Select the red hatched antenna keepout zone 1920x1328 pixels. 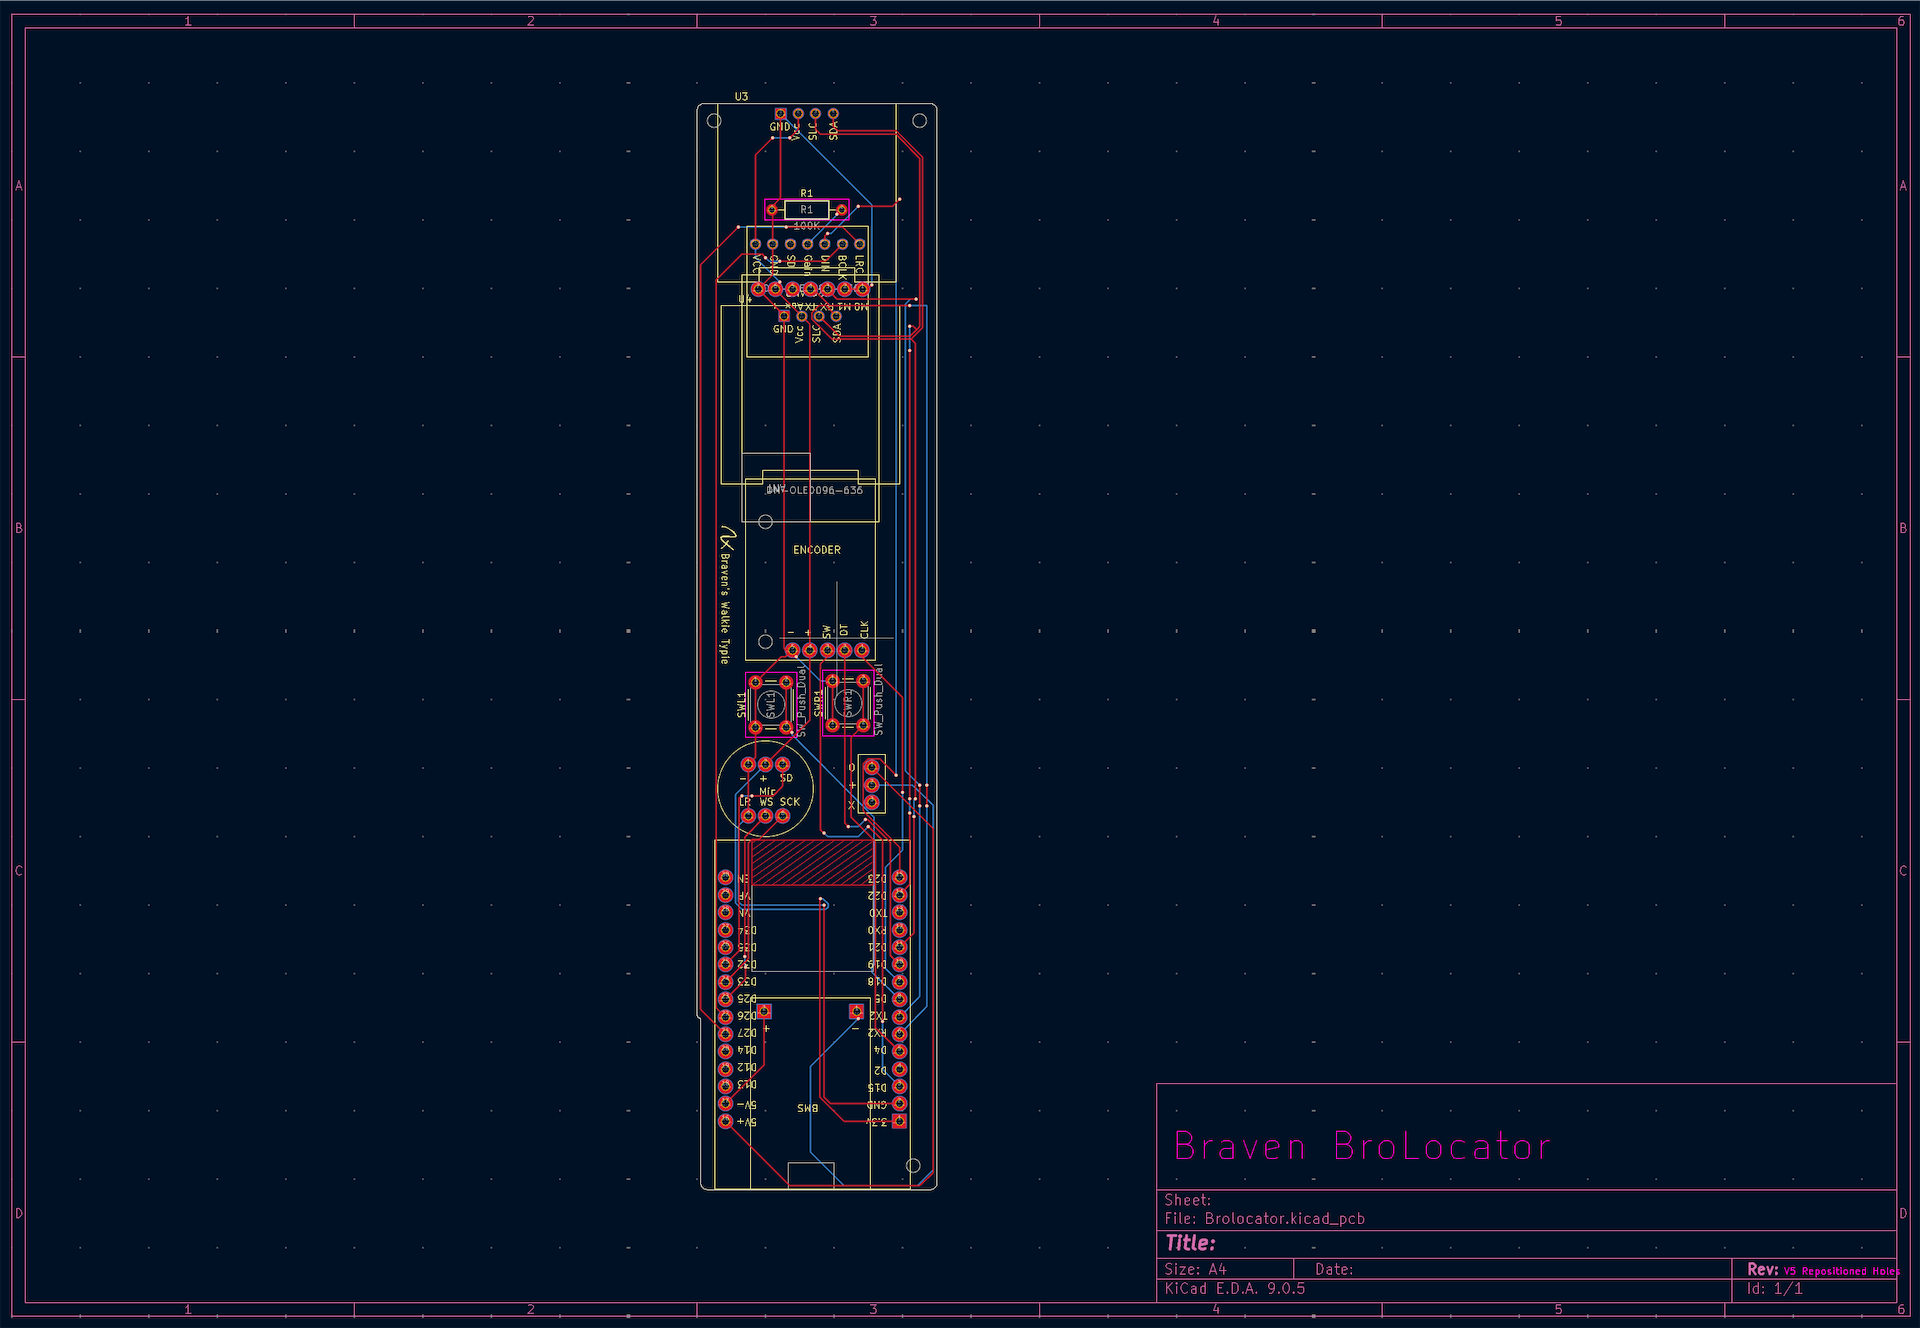(811, 862)
